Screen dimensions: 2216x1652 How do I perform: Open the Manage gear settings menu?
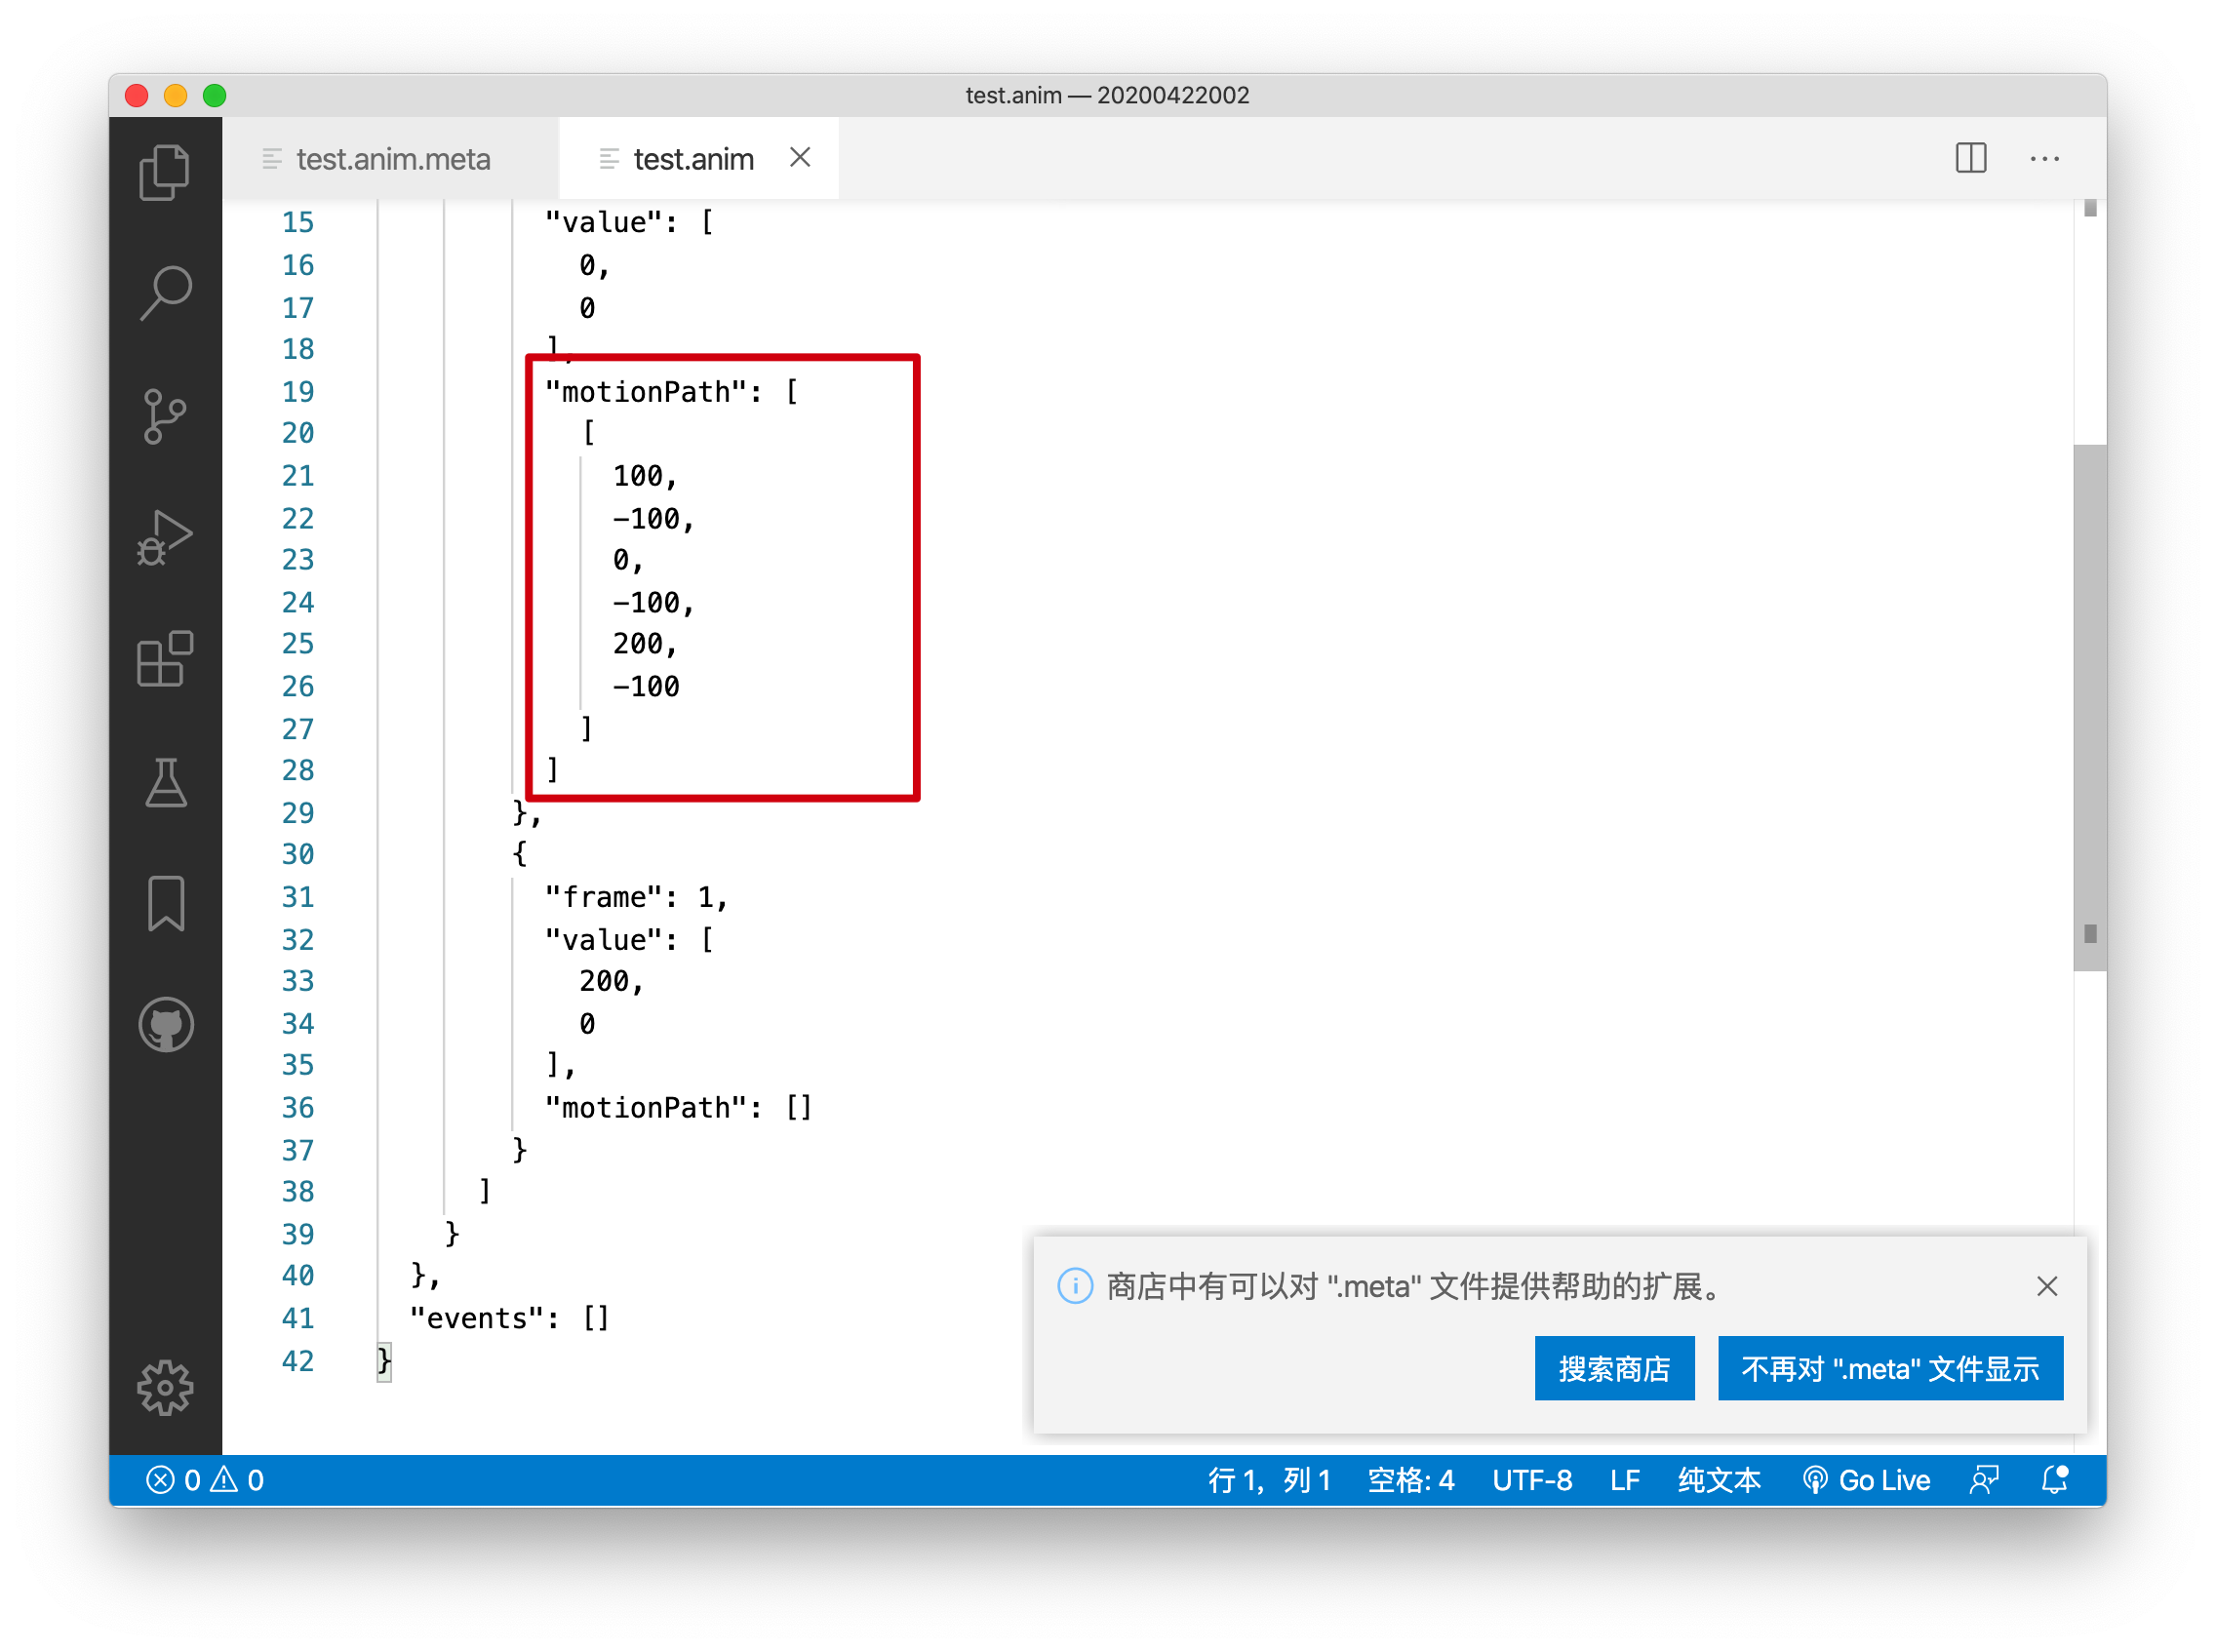pos(165,1388)
